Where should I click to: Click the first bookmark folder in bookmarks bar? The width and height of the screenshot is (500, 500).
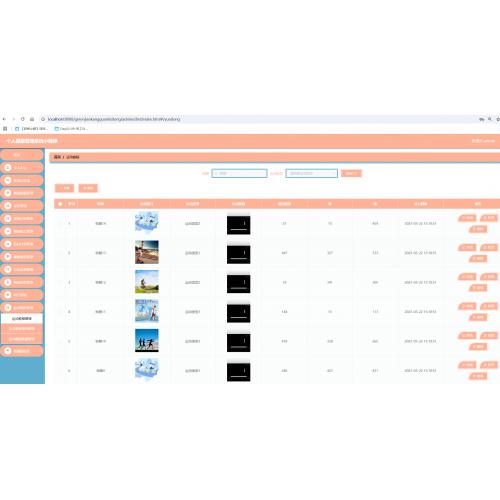32,128
